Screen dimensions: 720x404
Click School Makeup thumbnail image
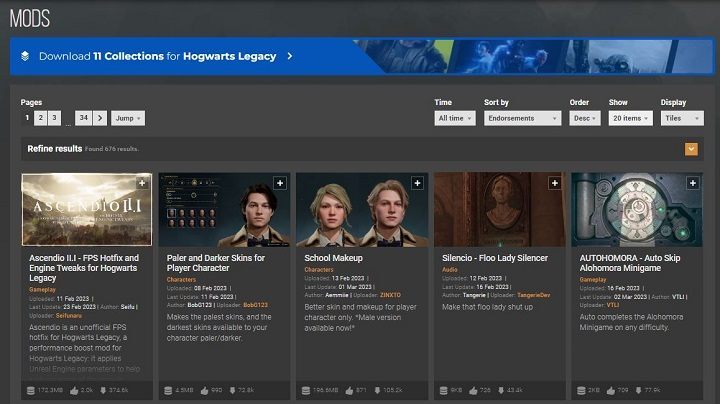click(362, 209)
